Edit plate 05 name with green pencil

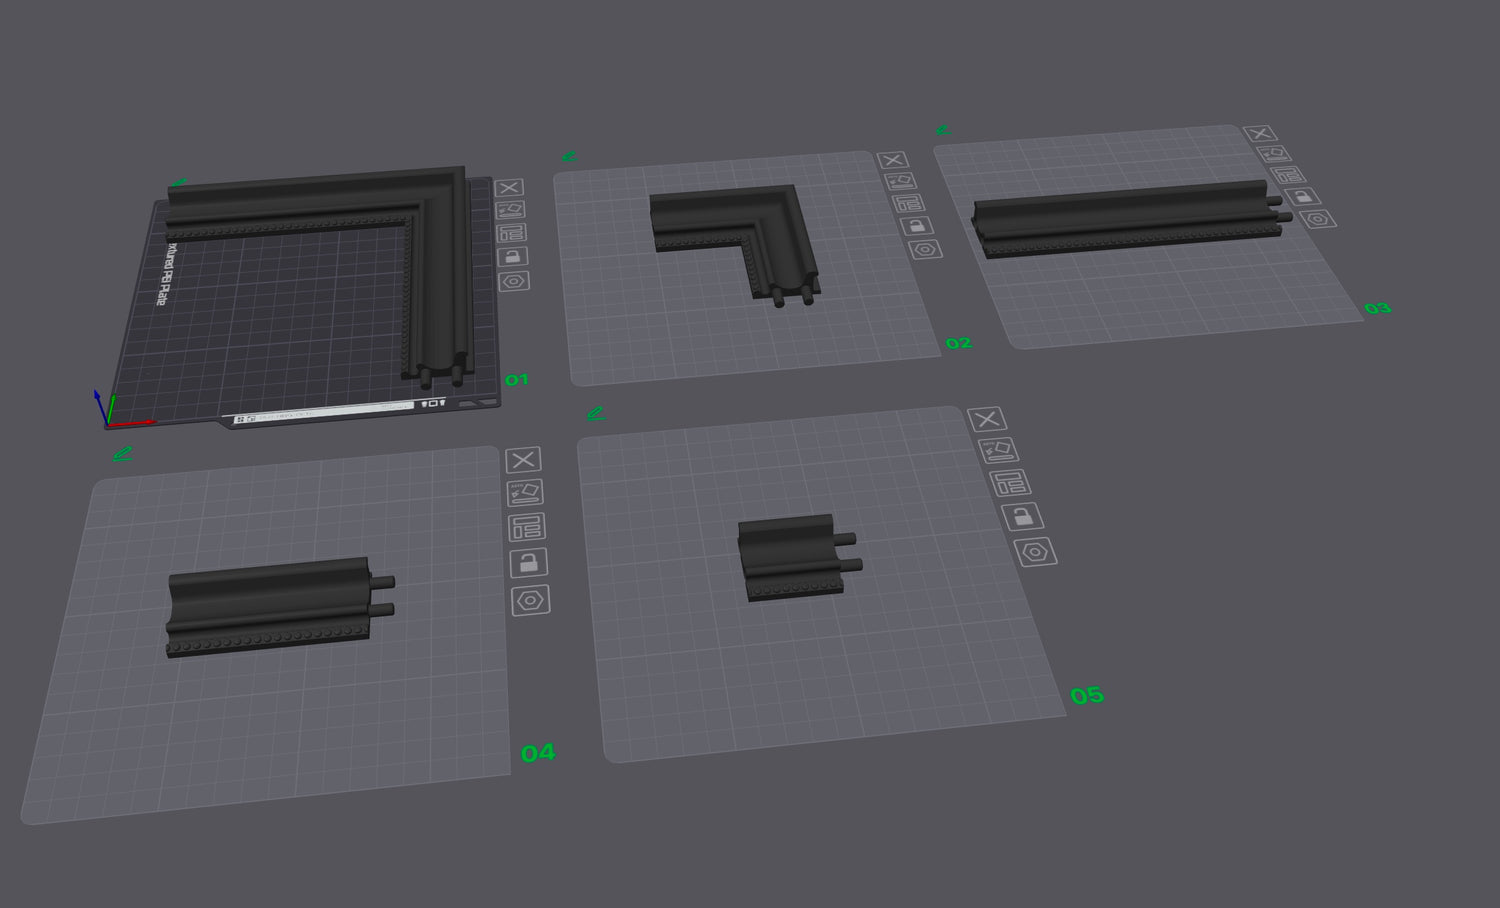pos(596,413)
